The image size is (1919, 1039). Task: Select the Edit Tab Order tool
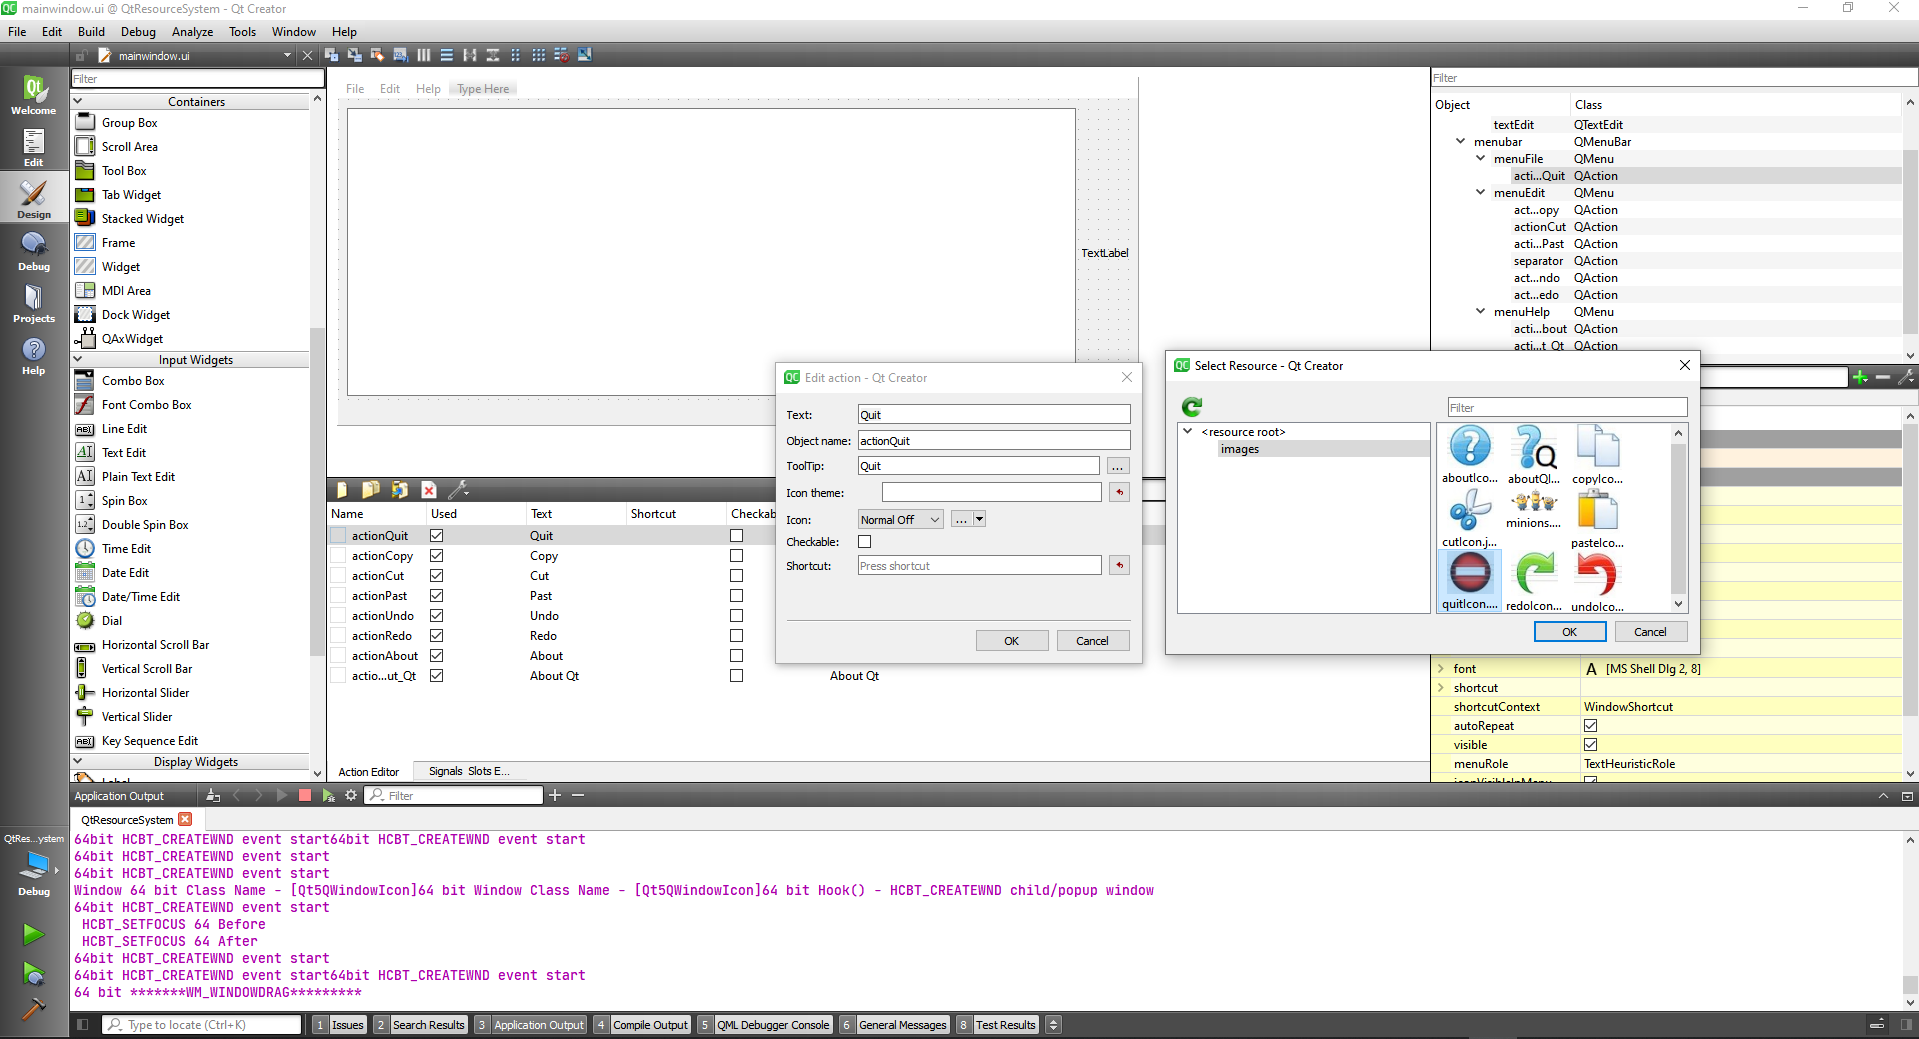pos(400,55)
